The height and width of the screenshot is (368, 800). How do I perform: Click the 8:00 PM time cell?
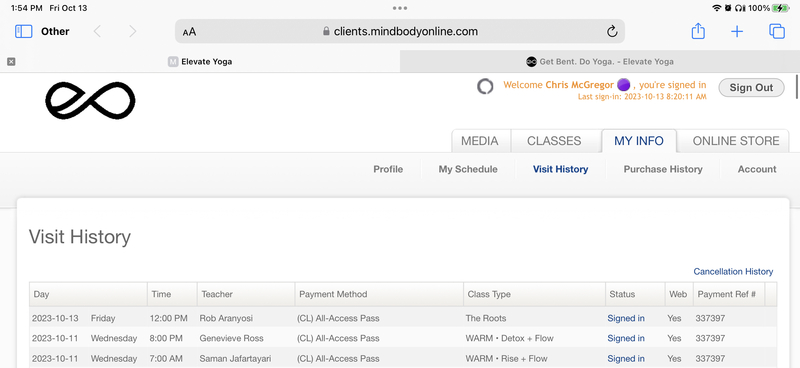[x=166, y=338]
